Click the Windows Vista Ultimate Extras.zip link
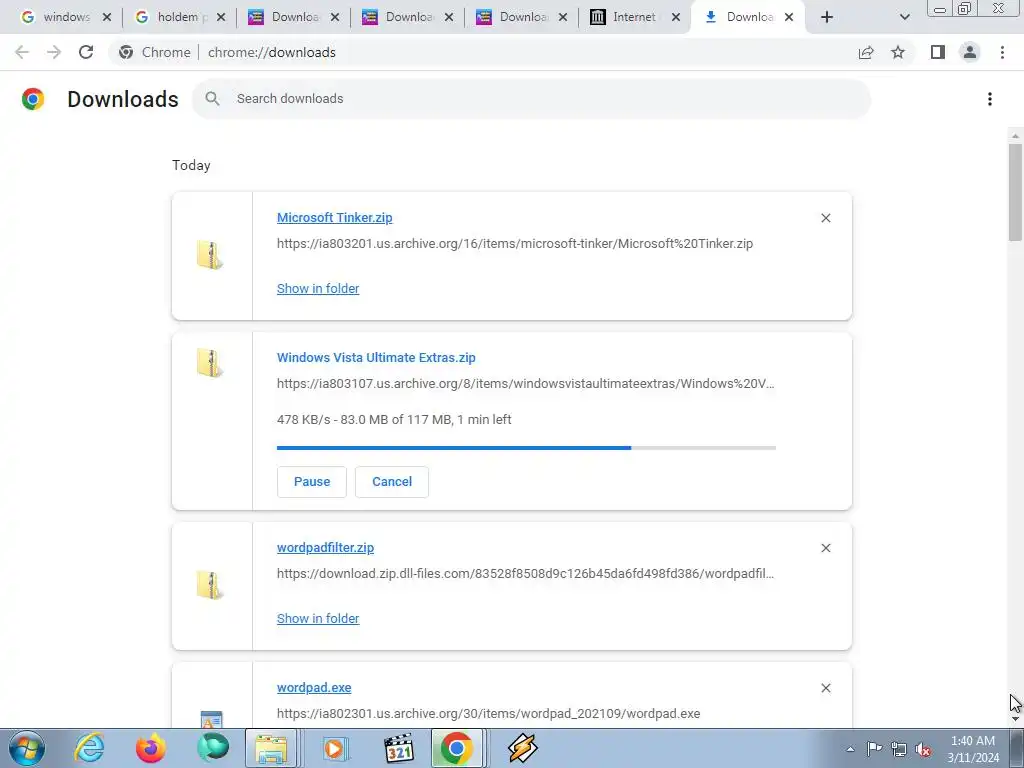The width and height of the screenshot is (1024, 768). tap(376, 357)
